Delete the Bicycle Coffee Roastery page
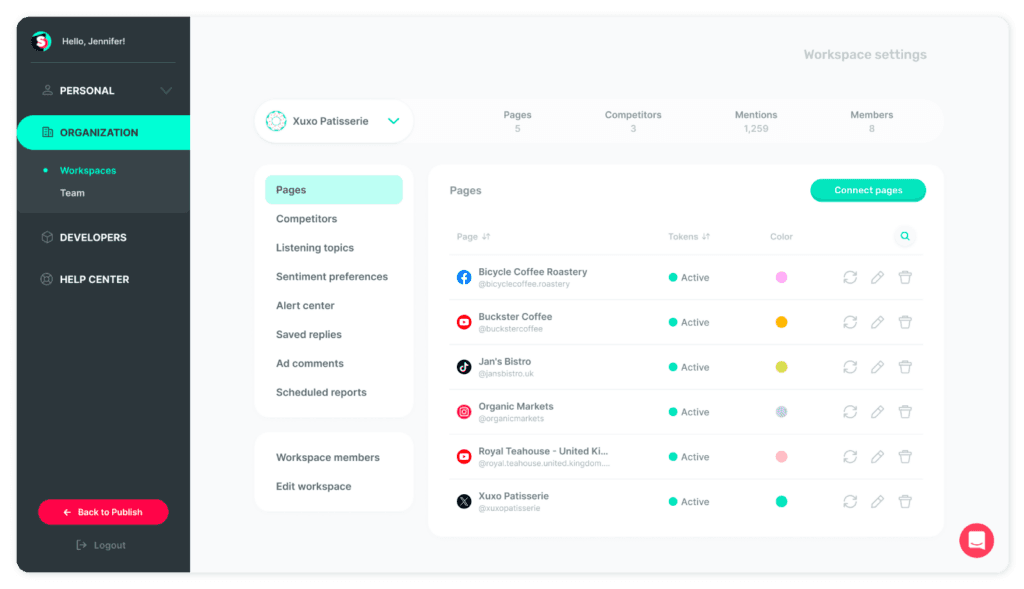Viewport: 1024px width, 589px height. coord(904,278)
